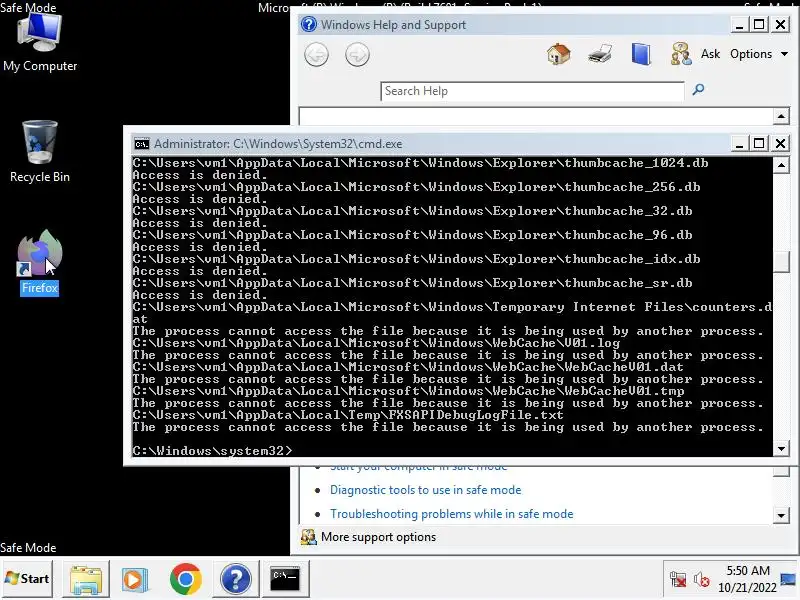
Task: Launch Firefox desktop shortcut
Action: point(40,263)
